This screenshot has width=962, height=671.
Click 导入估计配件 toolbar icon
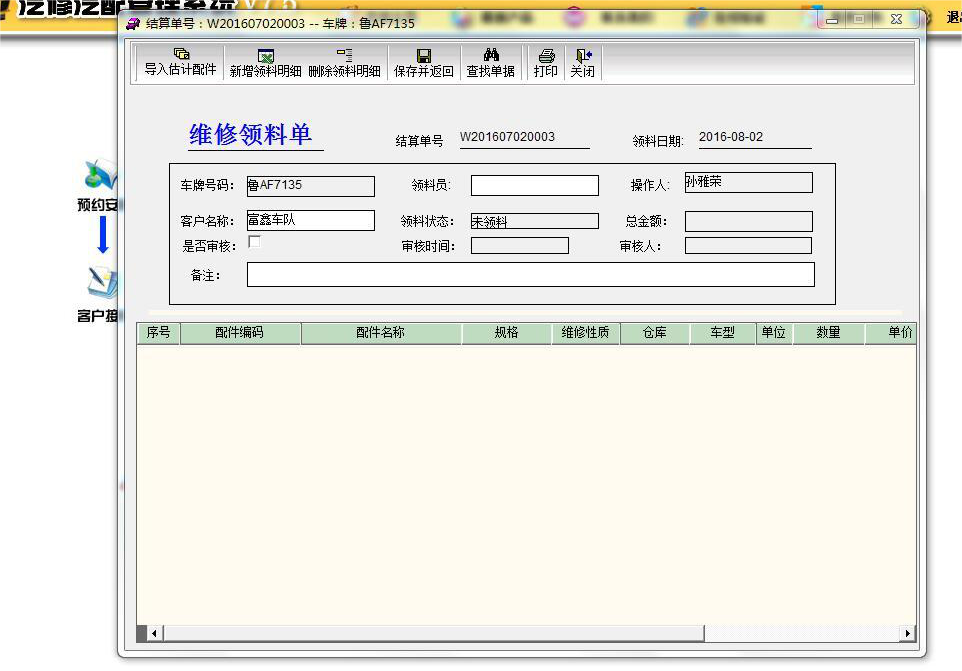point(180,62)
